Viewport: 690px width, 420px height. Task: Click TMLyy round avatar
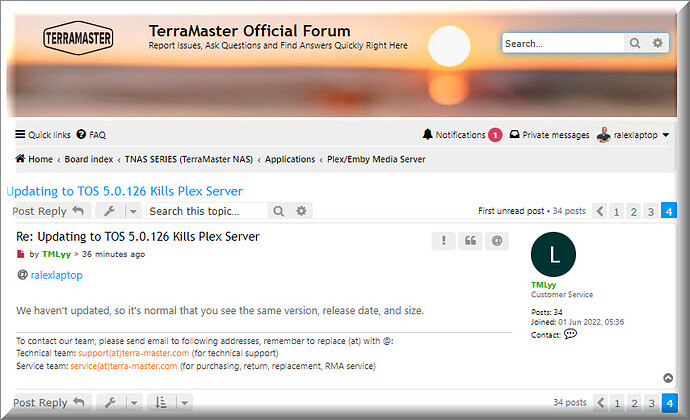pos(553,254)
